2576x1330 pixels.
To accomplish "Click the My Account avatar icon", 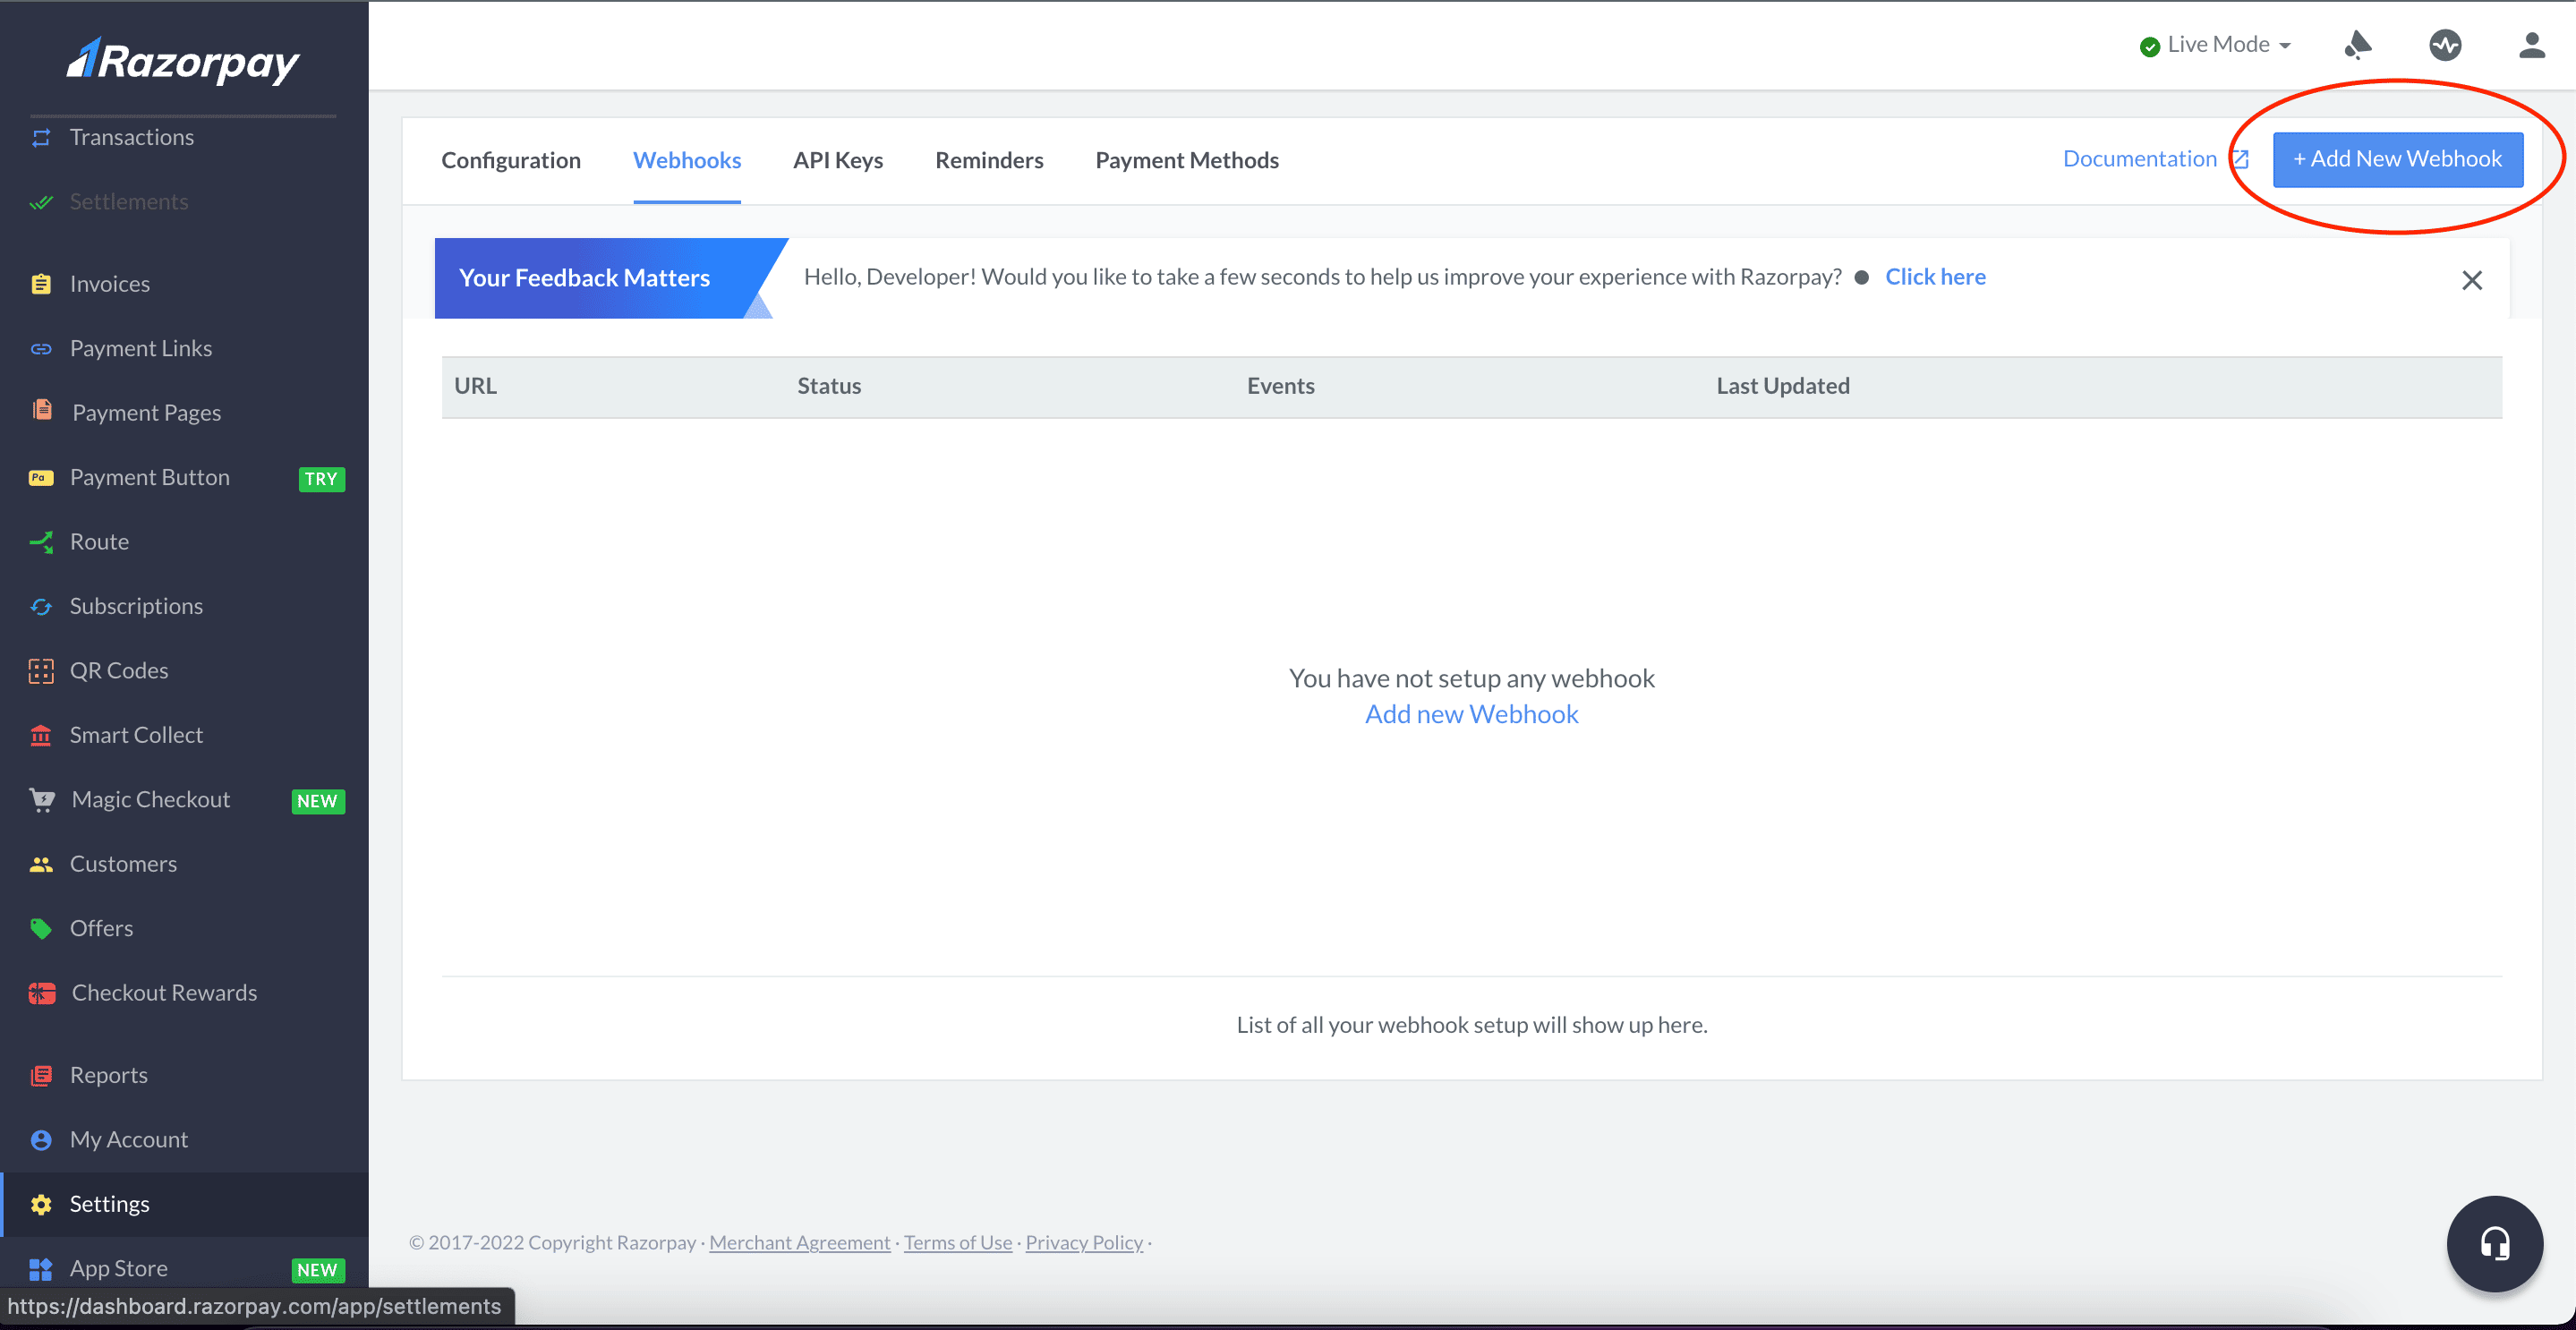I will pos(41,1140).
